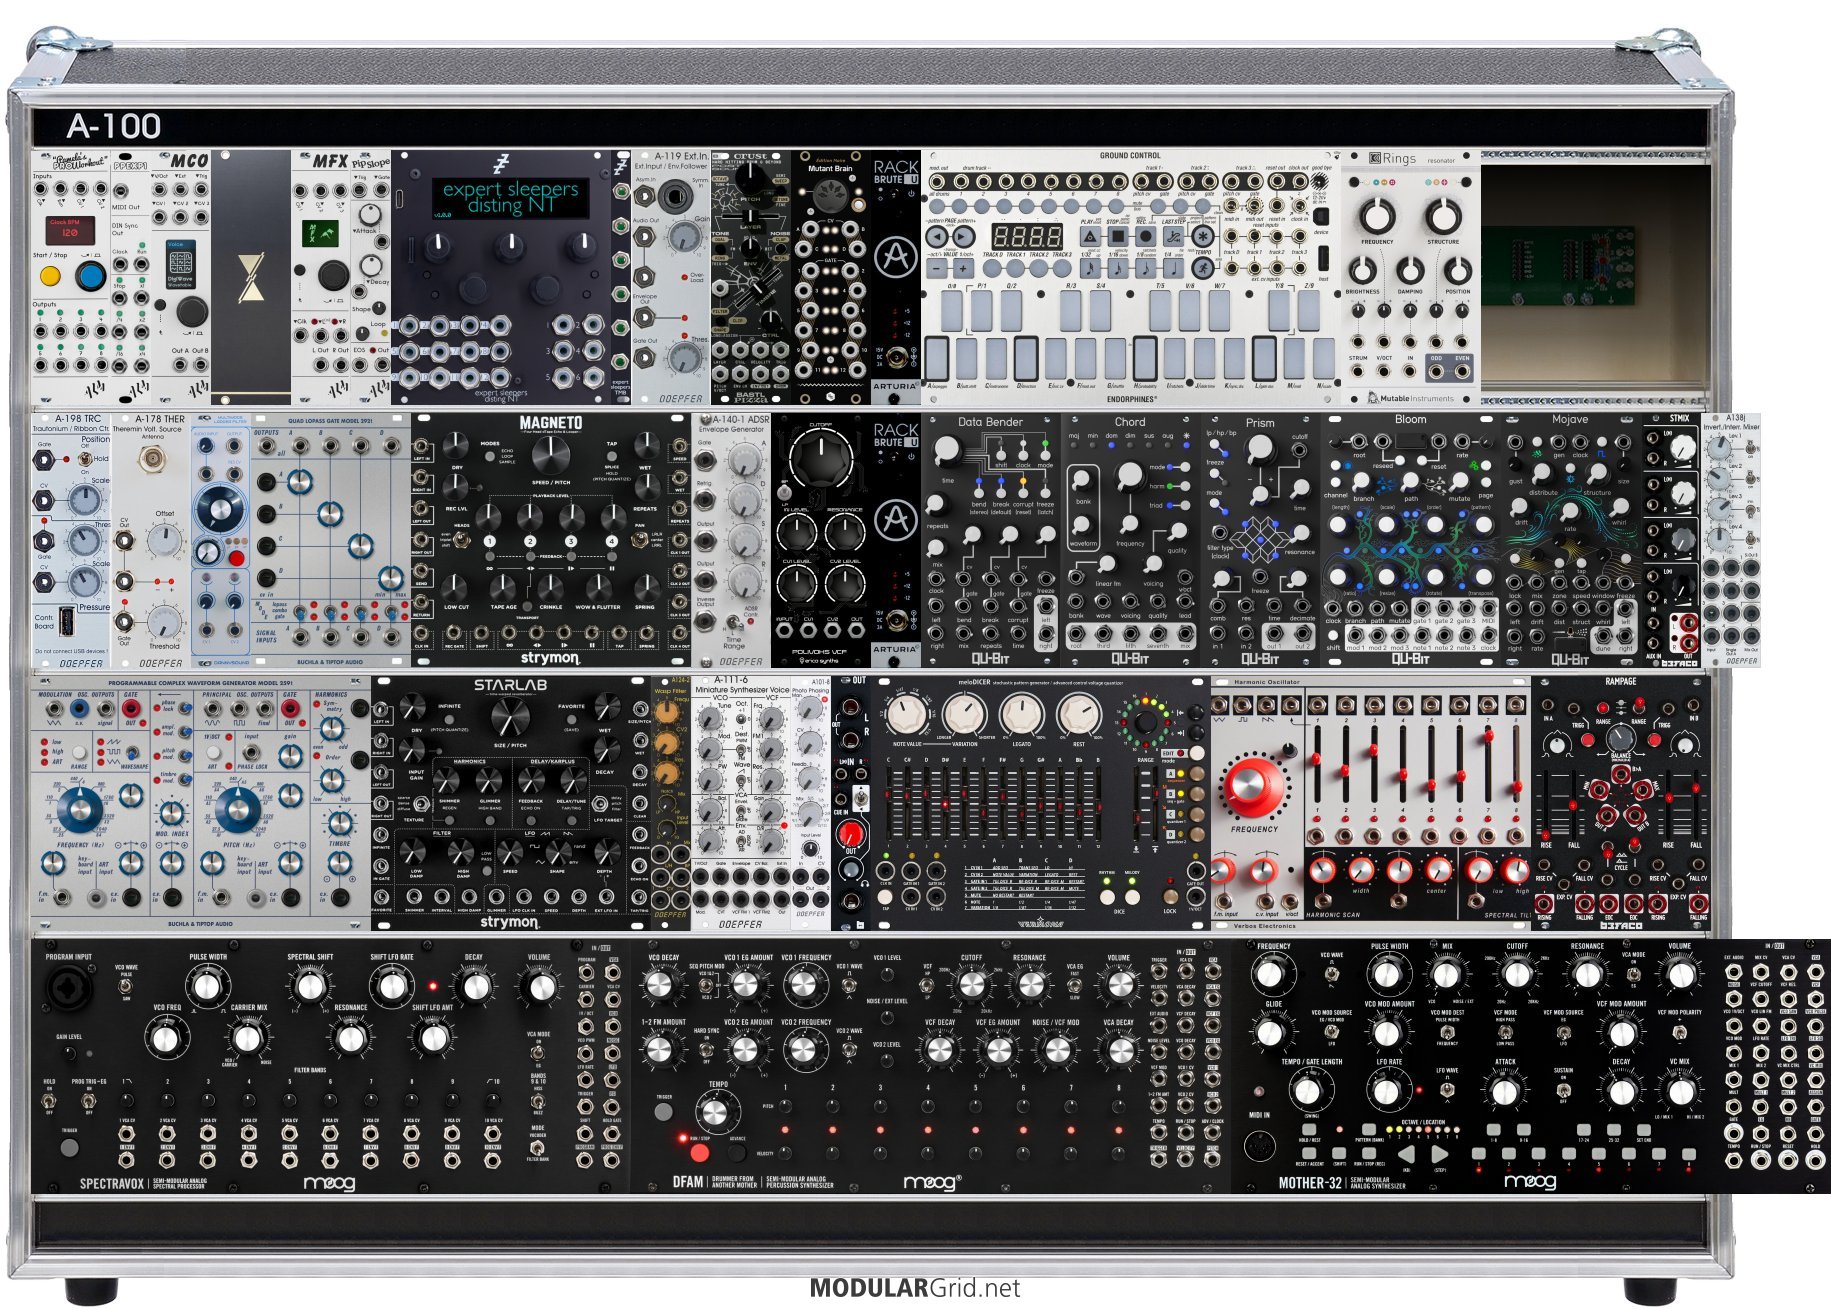Click the Moog logo on the Spectravox
Screen dimensions: 1831x1309
click(329, 1183)
